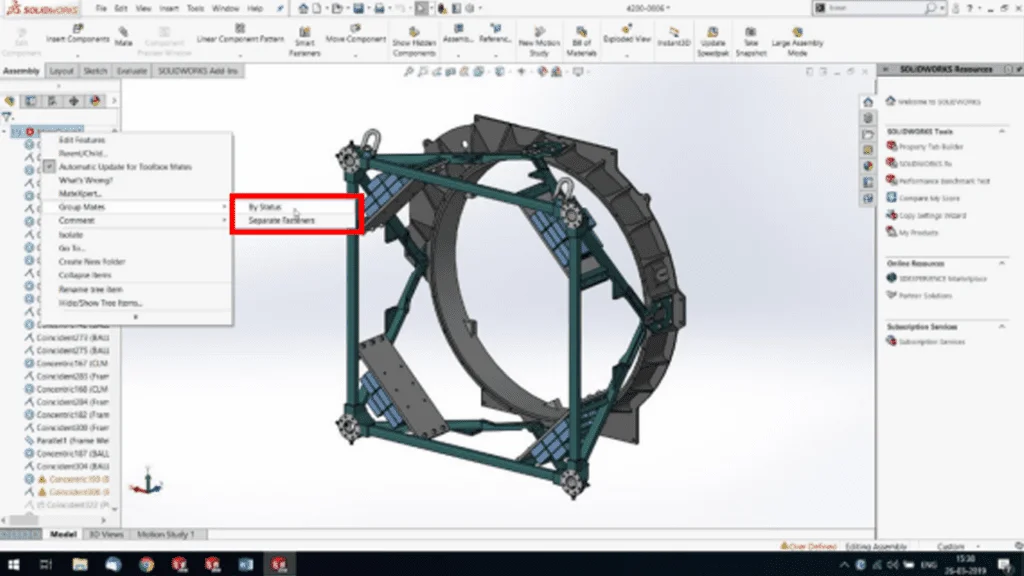
Task: Click Take Snapshot
Action: 750,42
